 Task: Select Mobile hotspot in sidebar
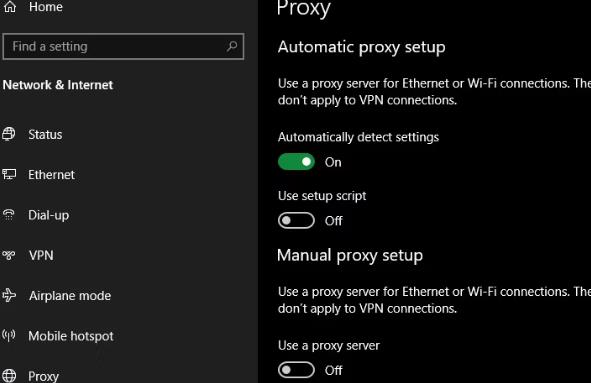point(71,336)
